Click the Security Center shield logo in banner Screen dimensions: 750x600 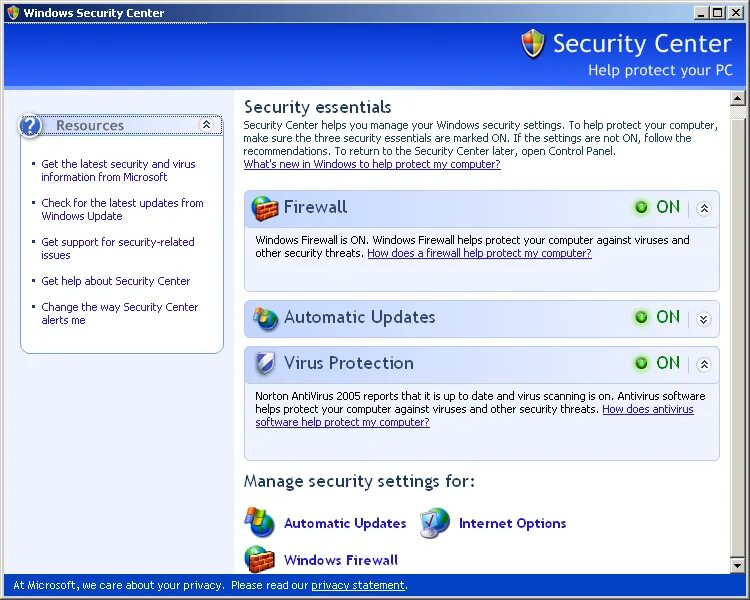(533, 44)
